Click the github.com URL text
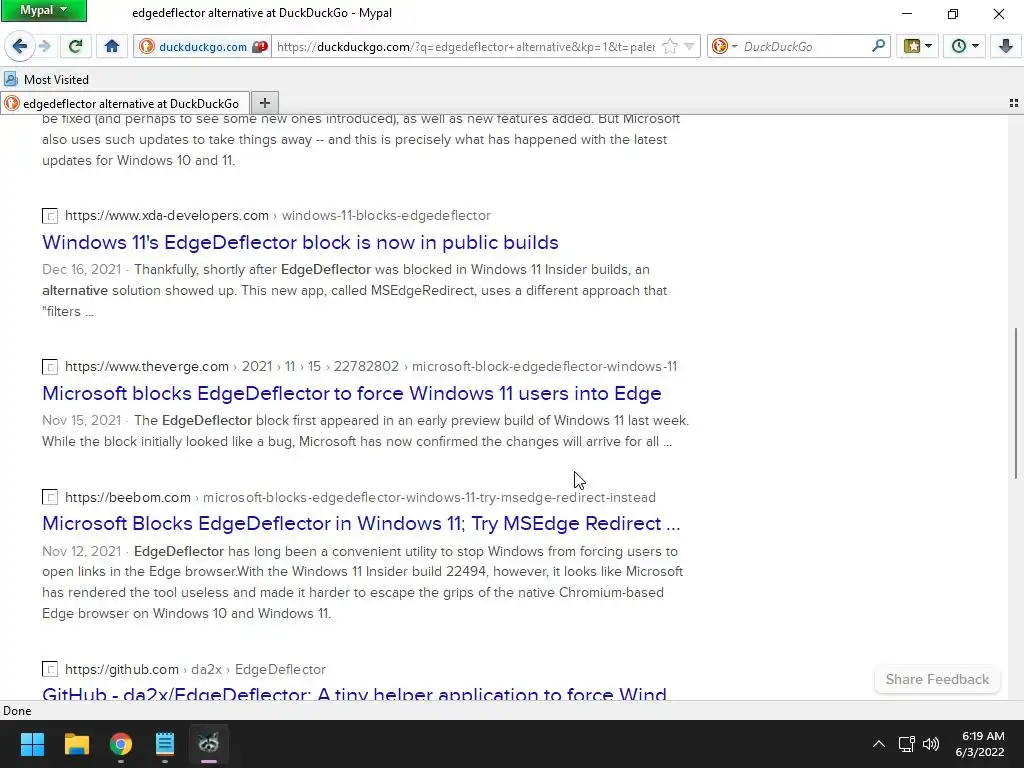 (121, 669)
